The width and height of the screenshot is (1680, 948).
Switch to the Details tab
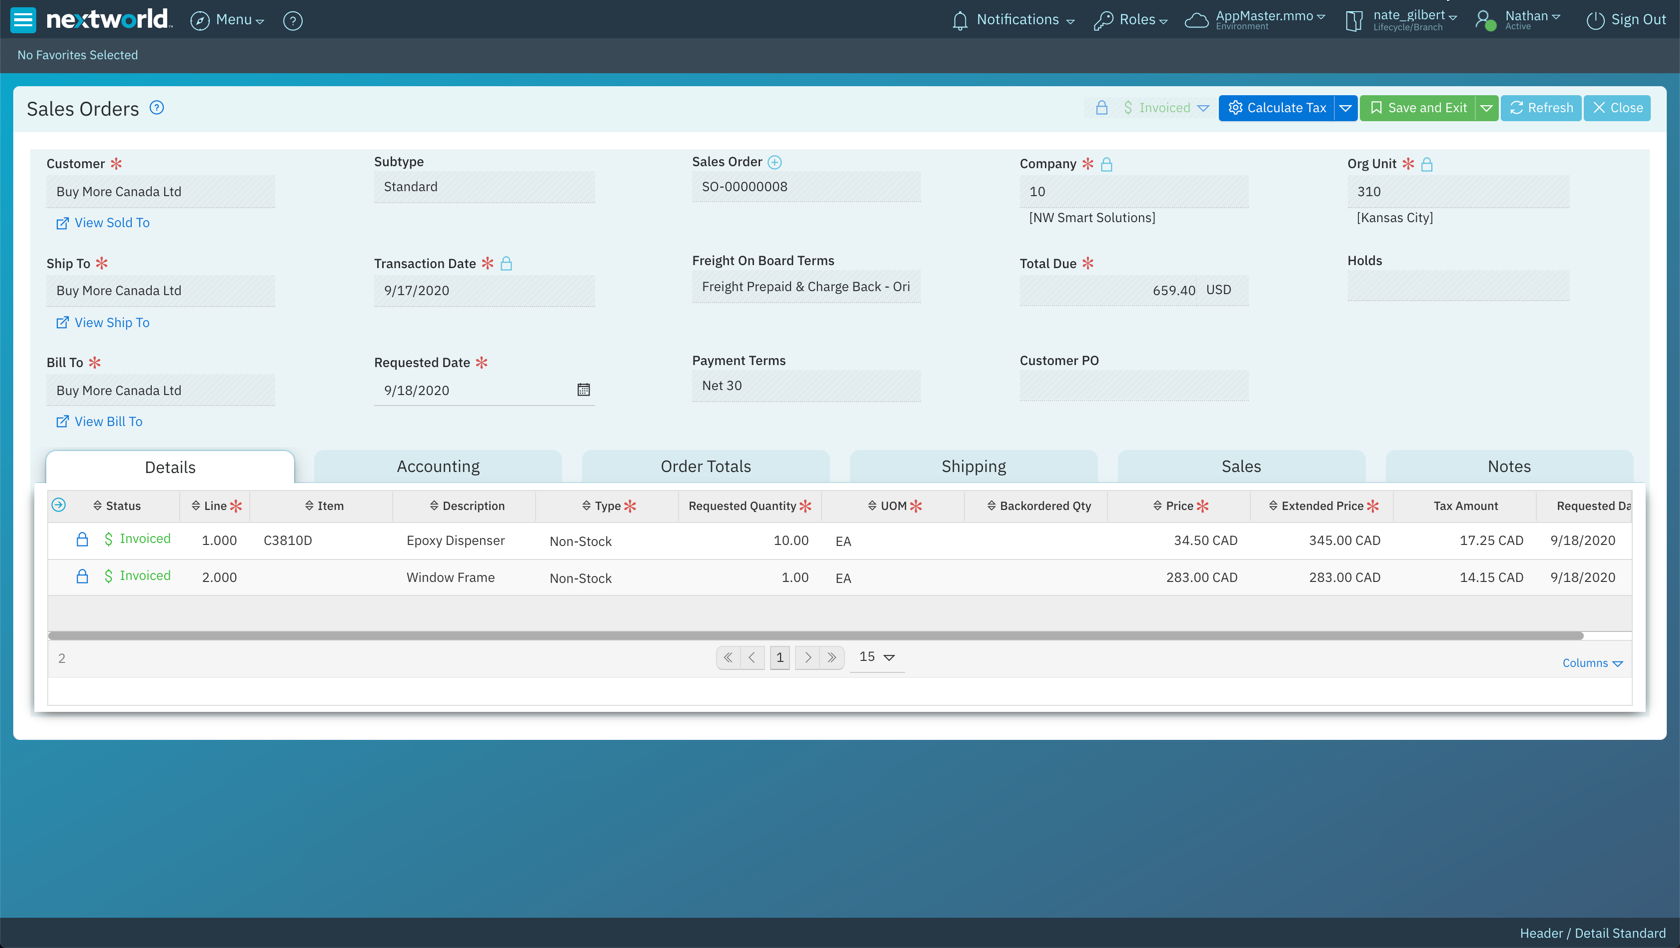[170, 467]
